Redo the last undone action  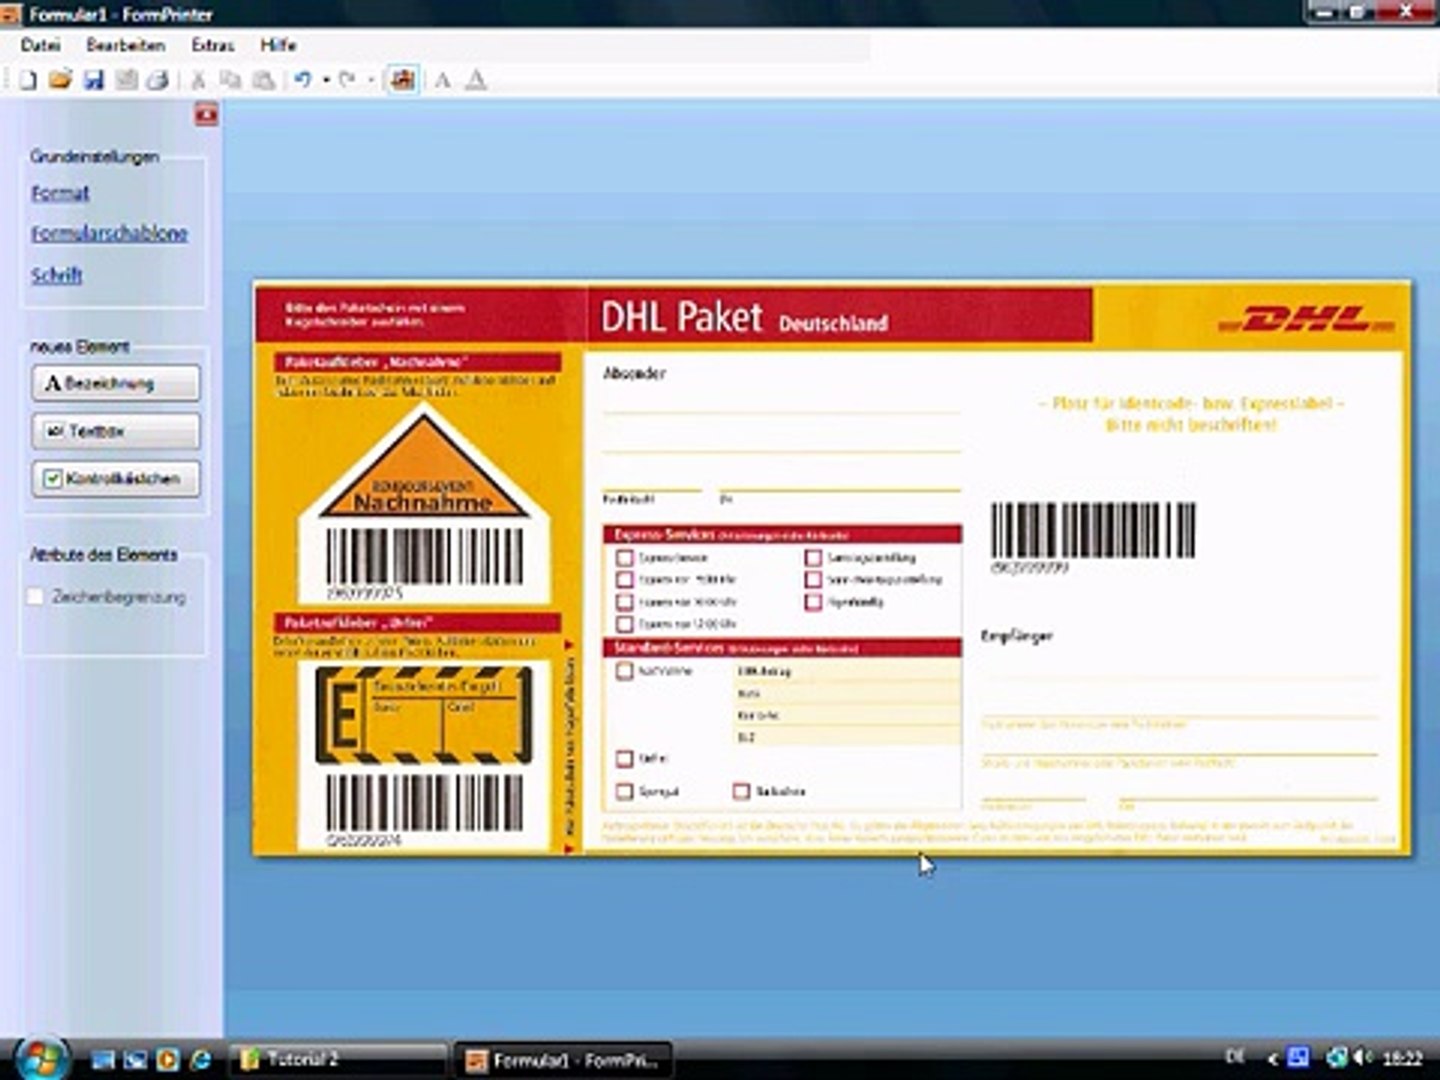click(x=347, y=80)
